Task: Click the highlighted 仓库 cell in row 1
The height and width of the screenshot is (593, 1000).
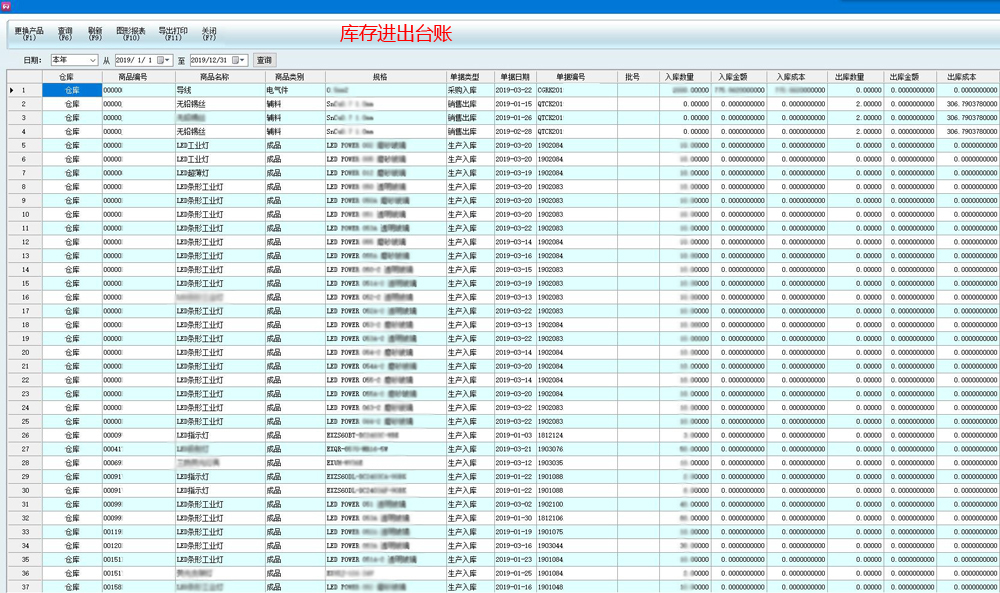Action: click(72, 90)
